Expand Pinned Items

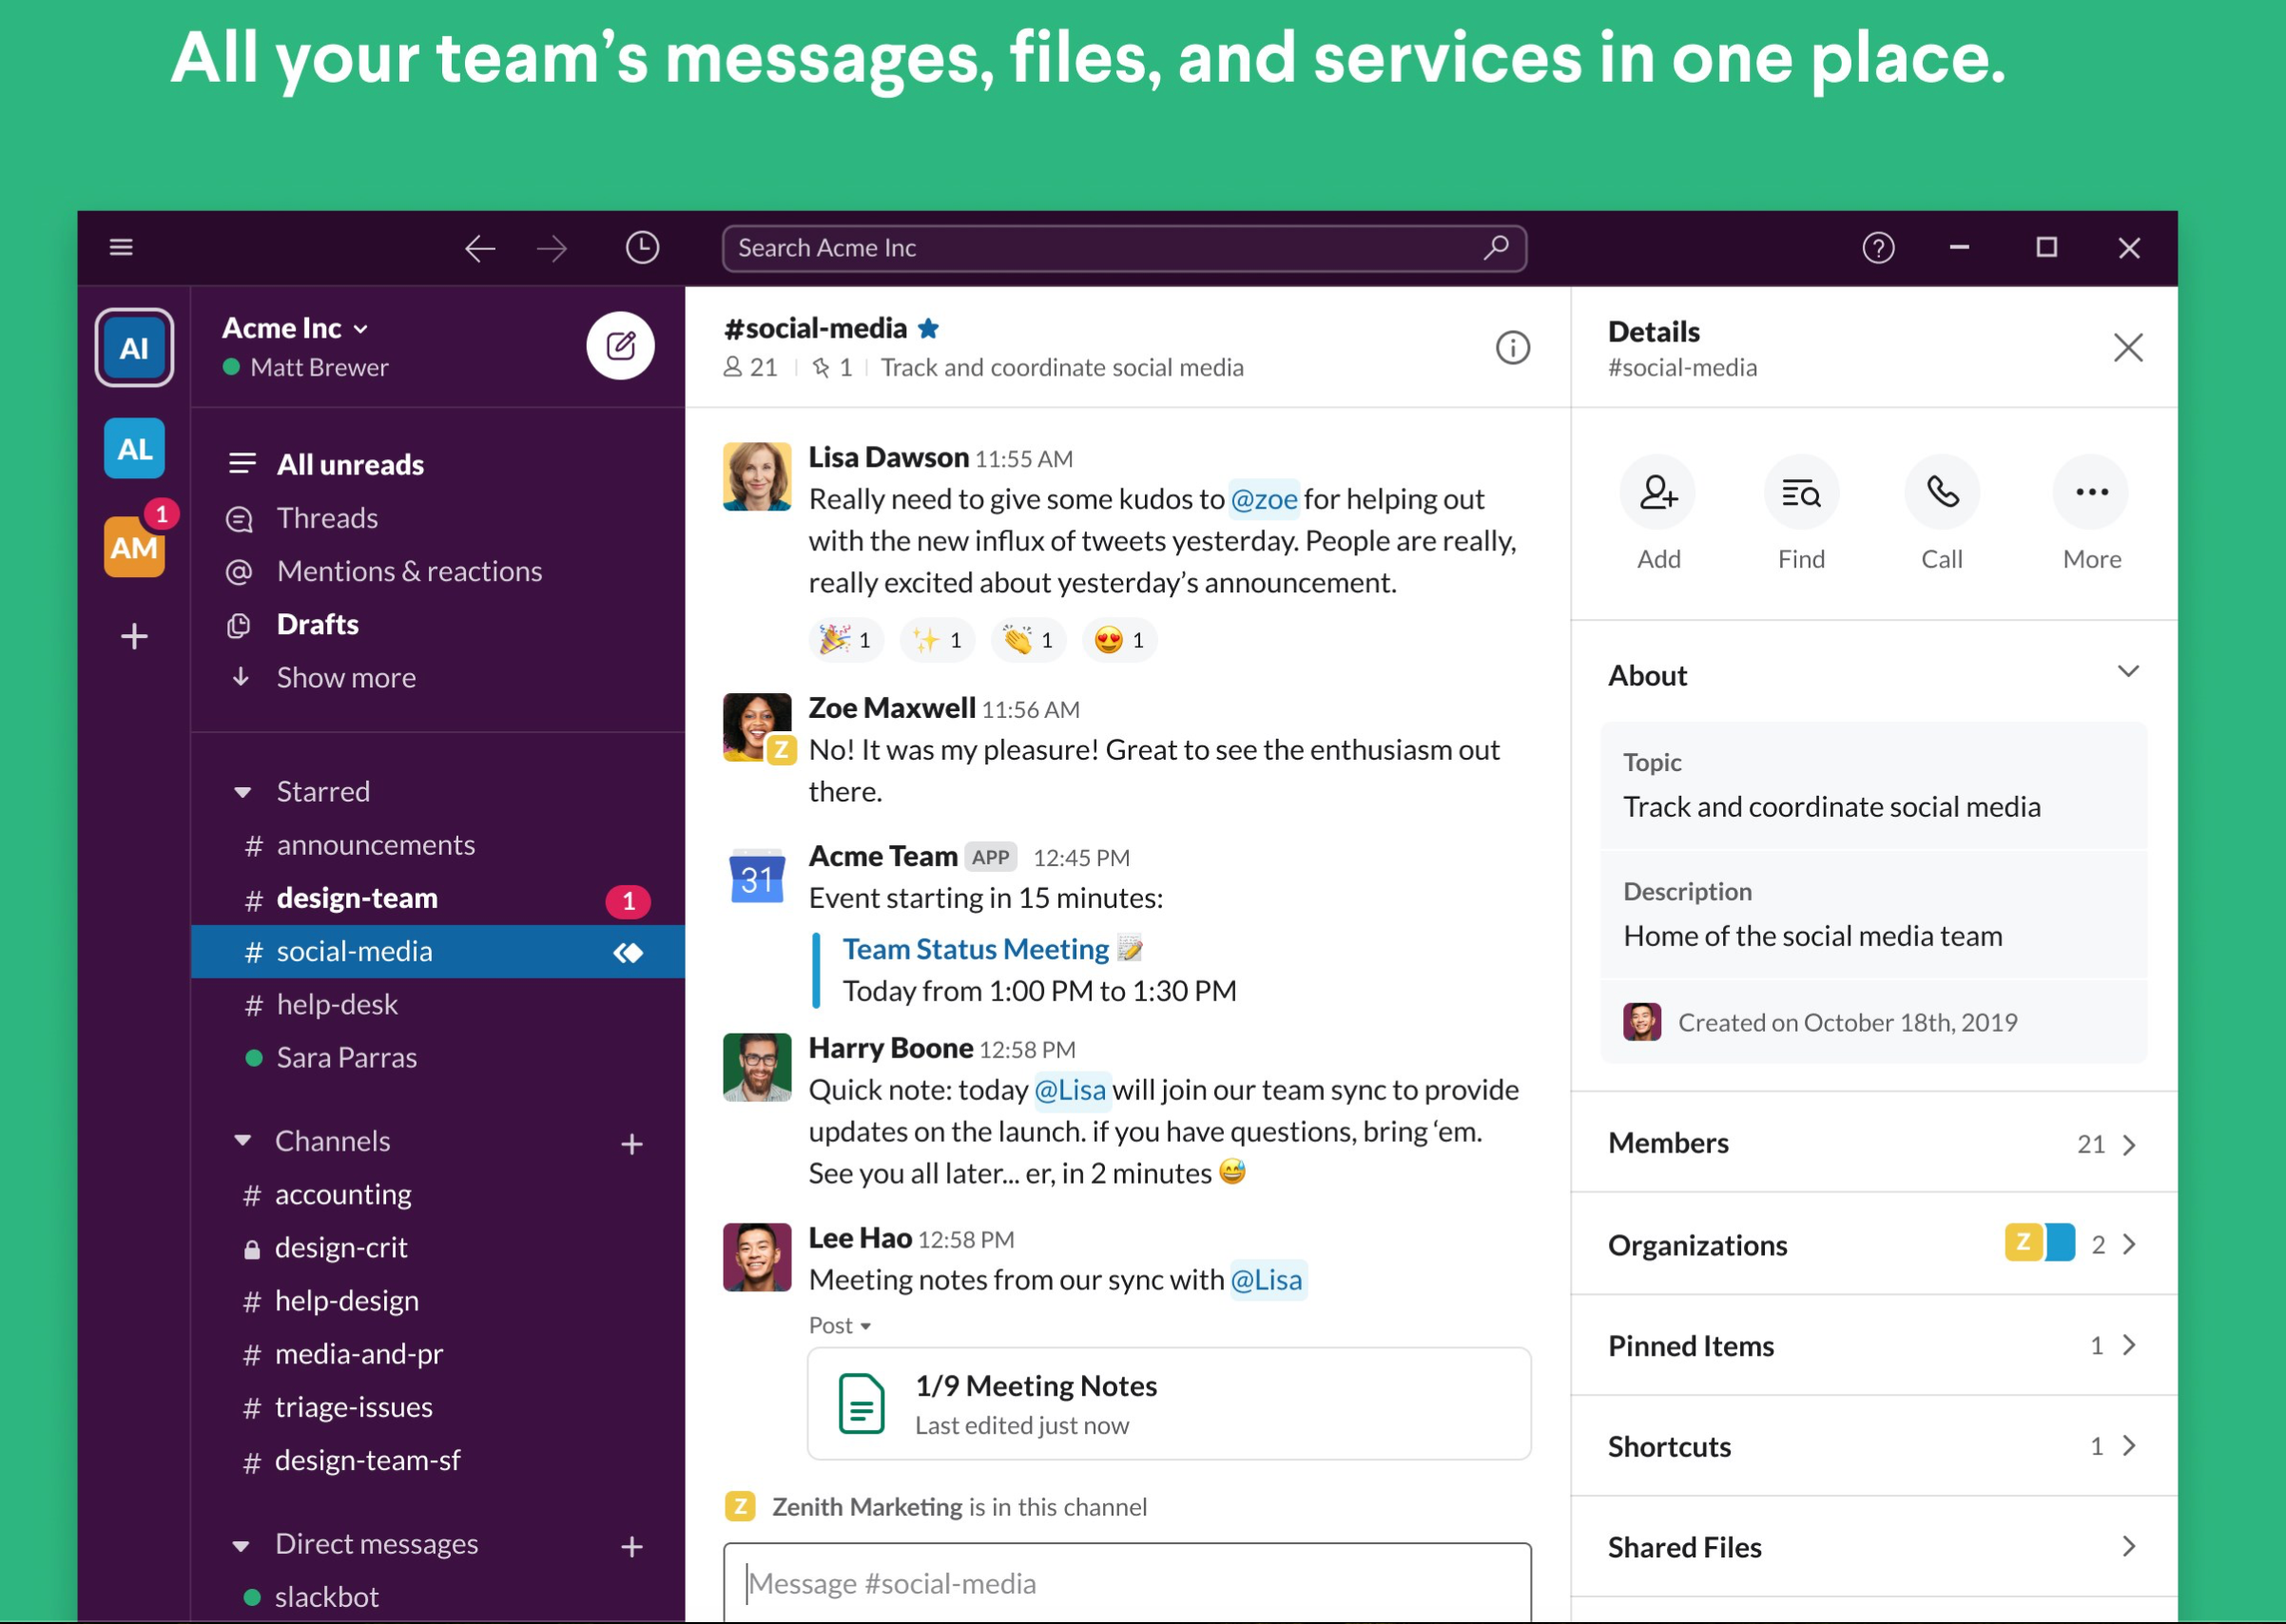tap(1874, 1346)
